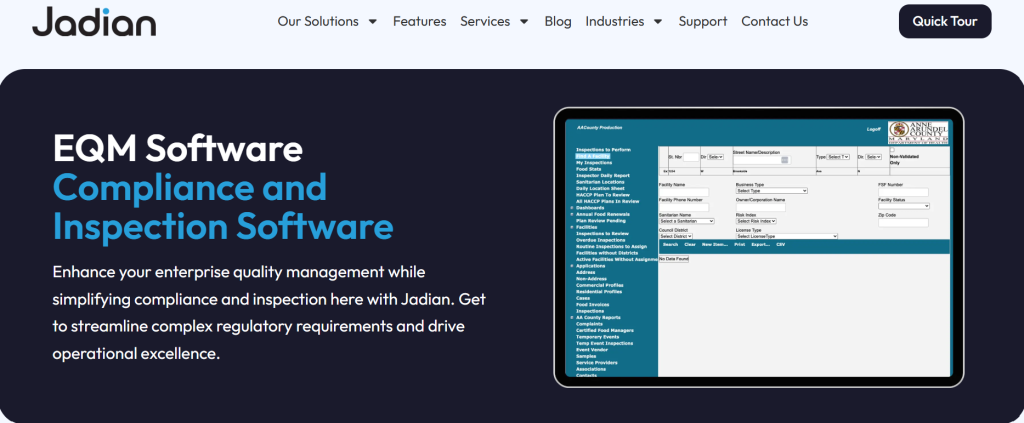The height and width of the screenshot is (423, 1024).
Task: Open Temporary Events
Action: click(598, 337)
